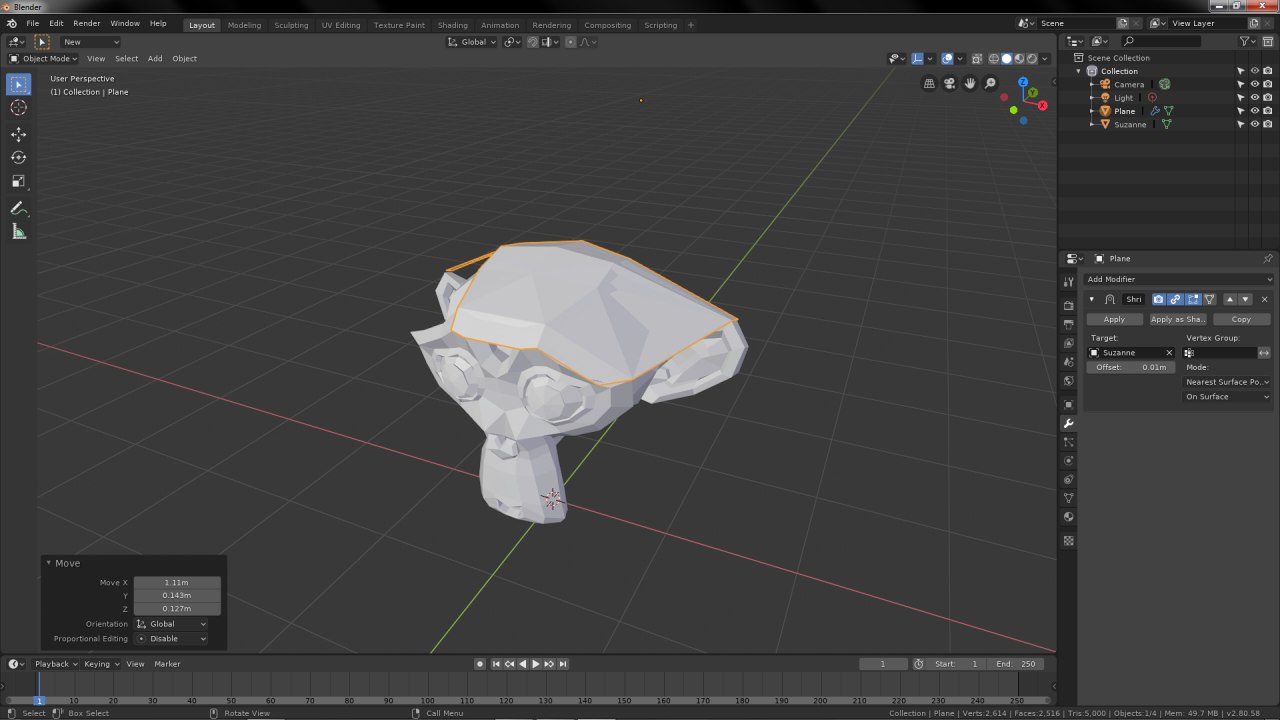Viewport: 1280px width, 720px height.
Task: Open the Object Data mesh tab icon
Action: (x=1068, y=498)
